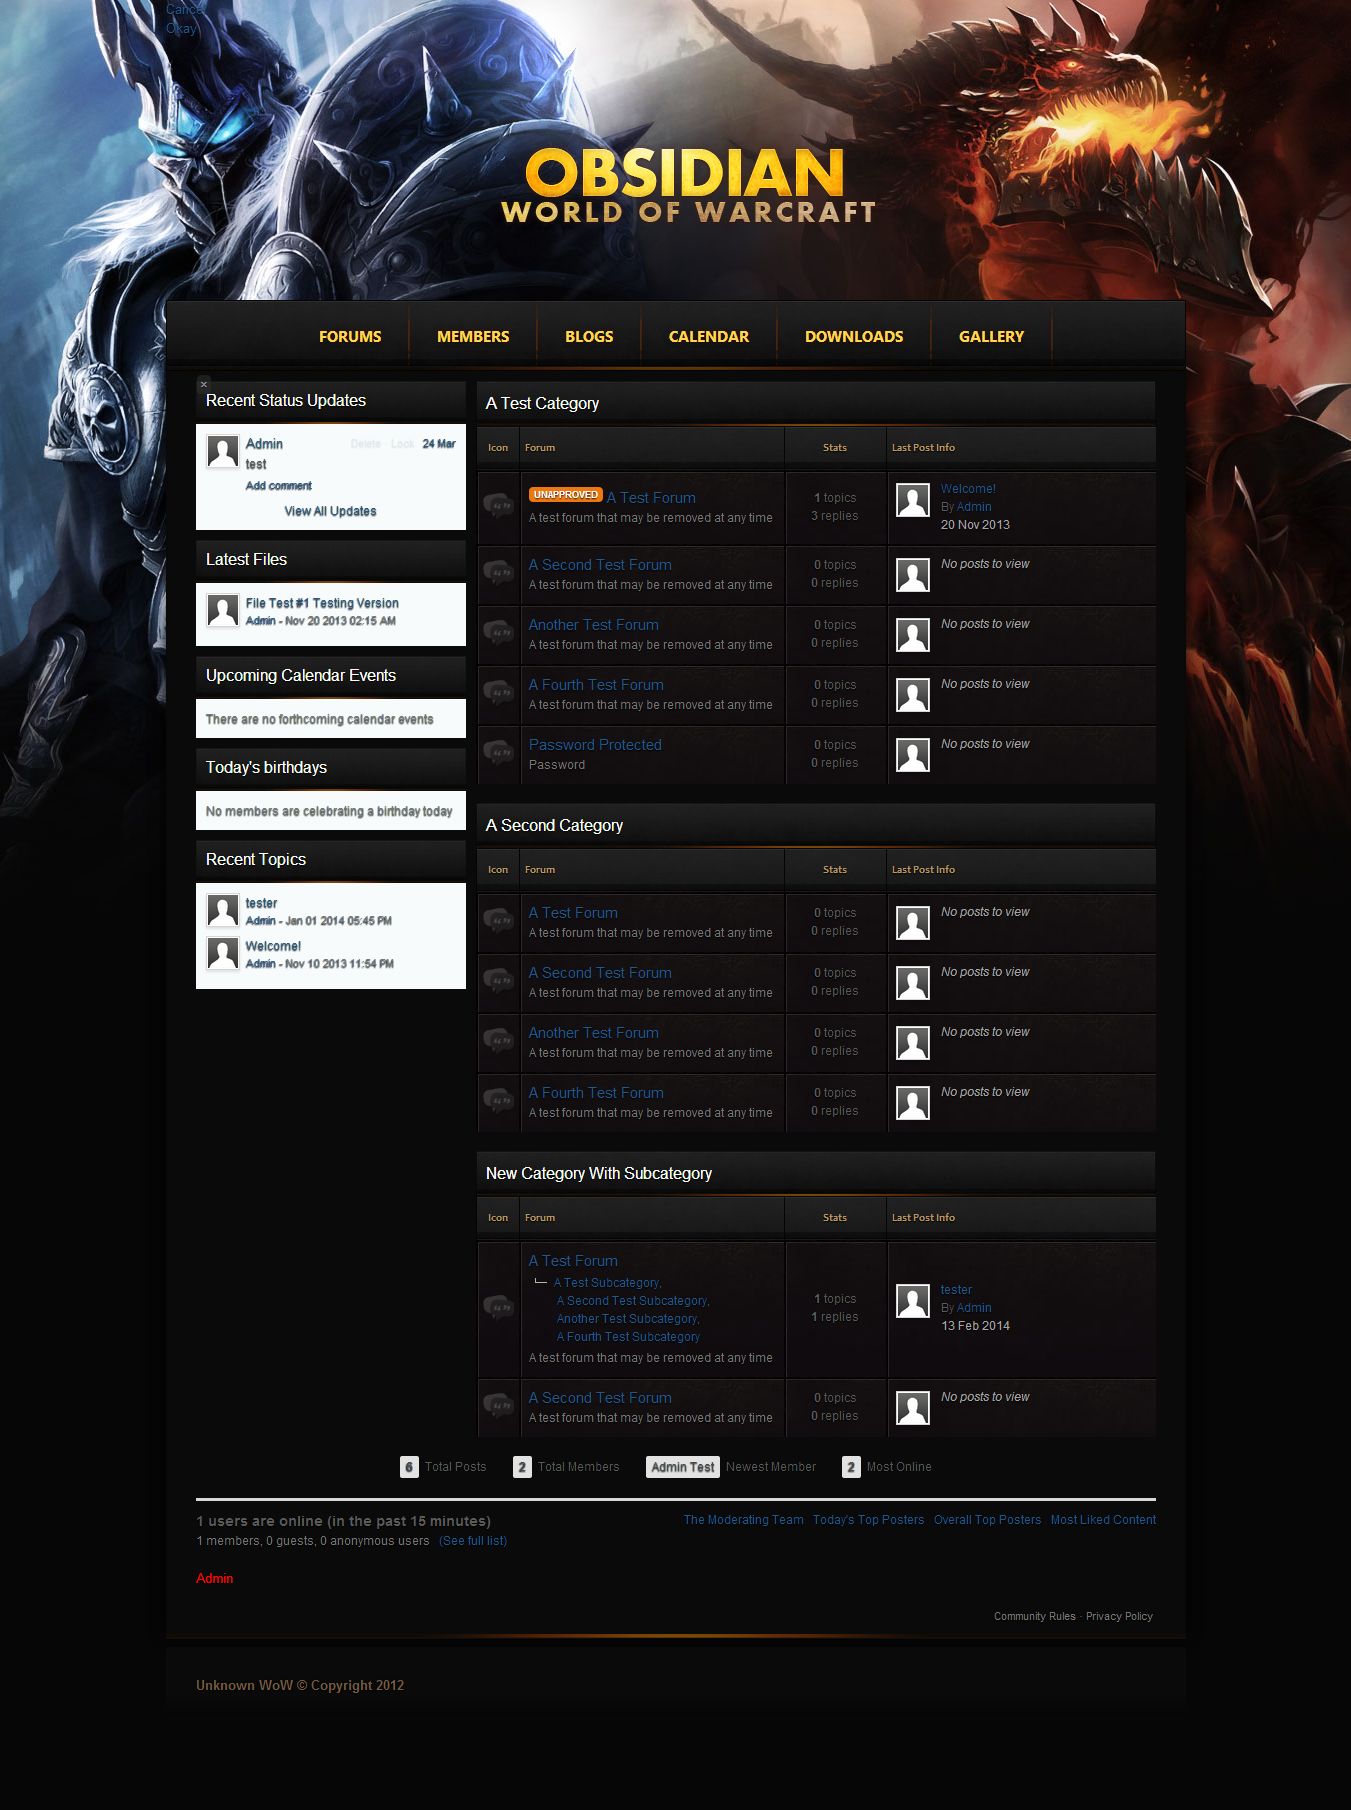Screen dimensions: 1351x1810
Task: Click forum icon of the forum listing subcategories
Action: click(x=498, y=1308)
